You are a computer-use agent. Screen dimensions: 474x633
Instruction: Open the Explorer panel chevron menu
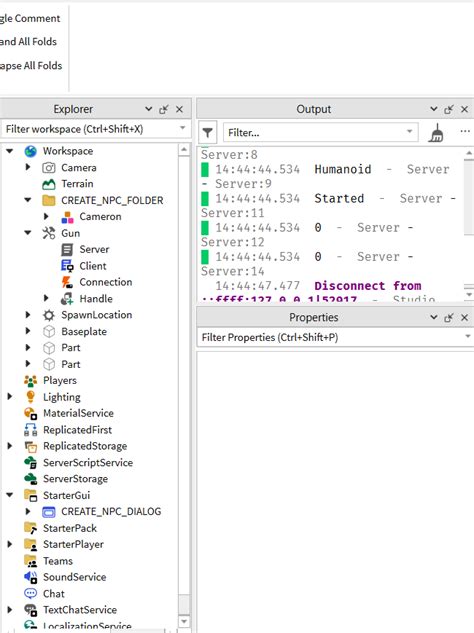tap(149, 109)
